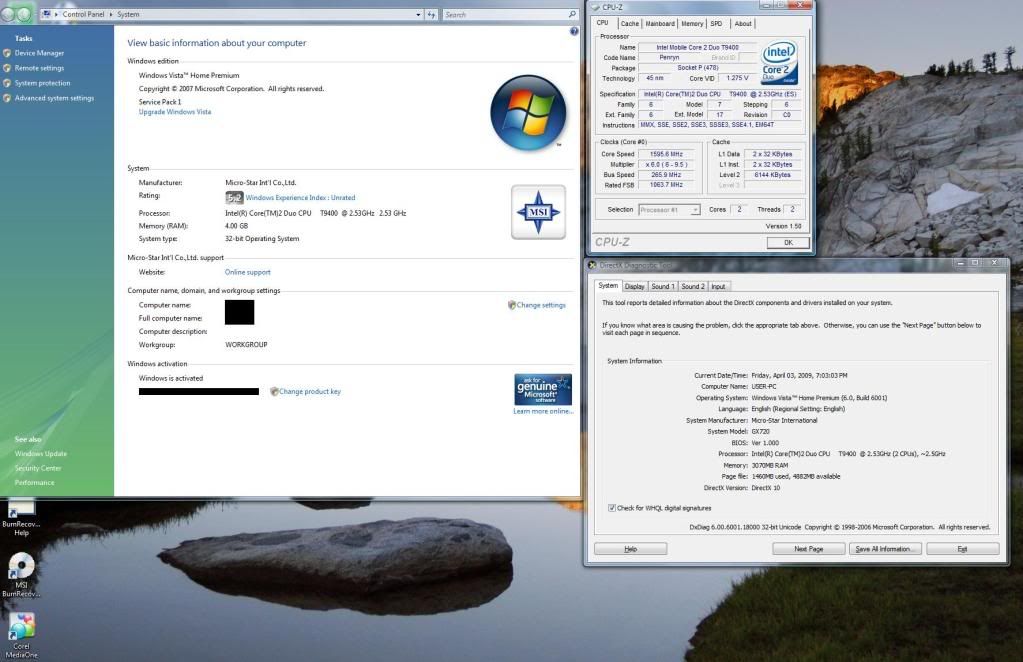Go to Next Page in DirectX Diagnostic Tool
This screenshot has height=662, width=1023.
808,549
